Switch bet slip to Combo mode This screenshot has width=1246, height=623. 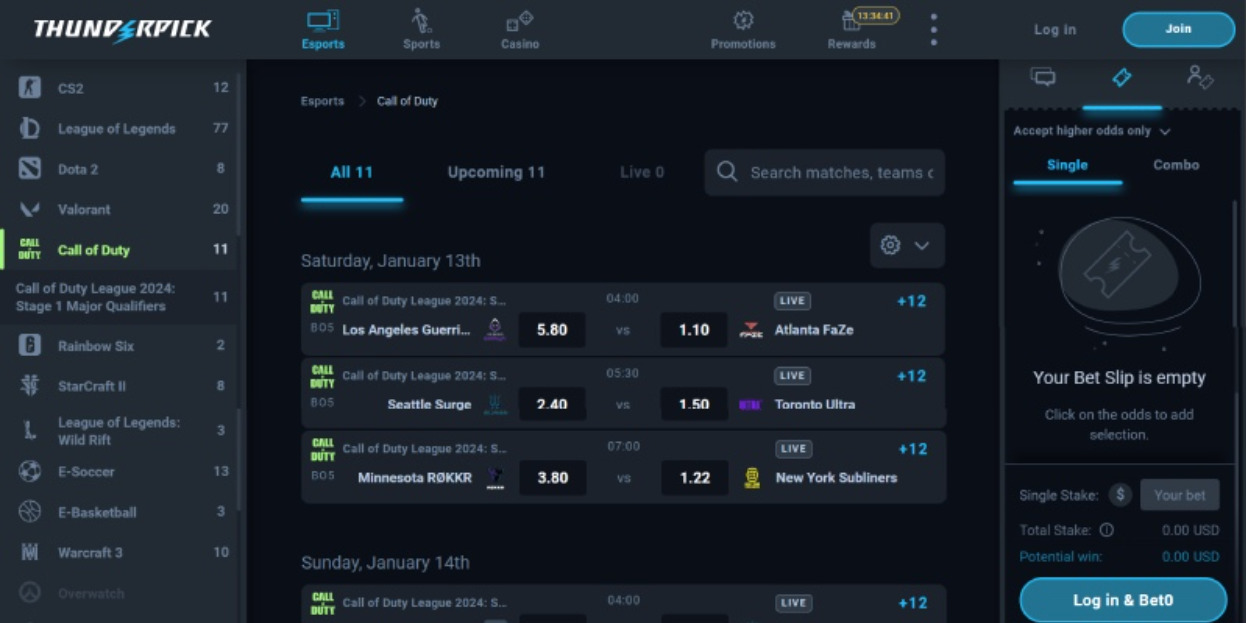(x=1175, y=165)
